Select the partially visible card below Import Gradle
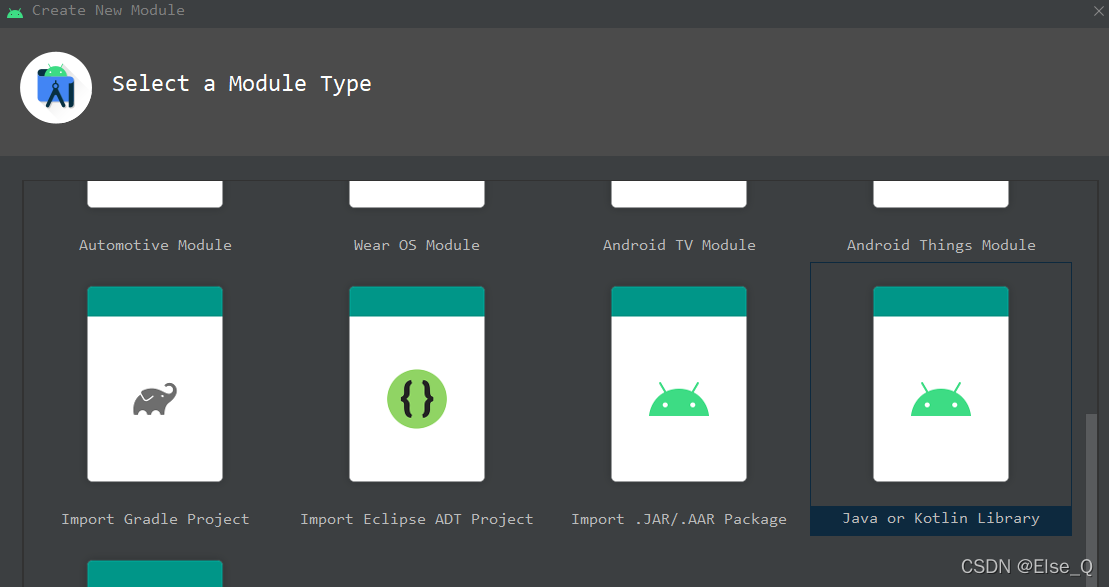The image size is (1109, 587). (x=155, y=574)
